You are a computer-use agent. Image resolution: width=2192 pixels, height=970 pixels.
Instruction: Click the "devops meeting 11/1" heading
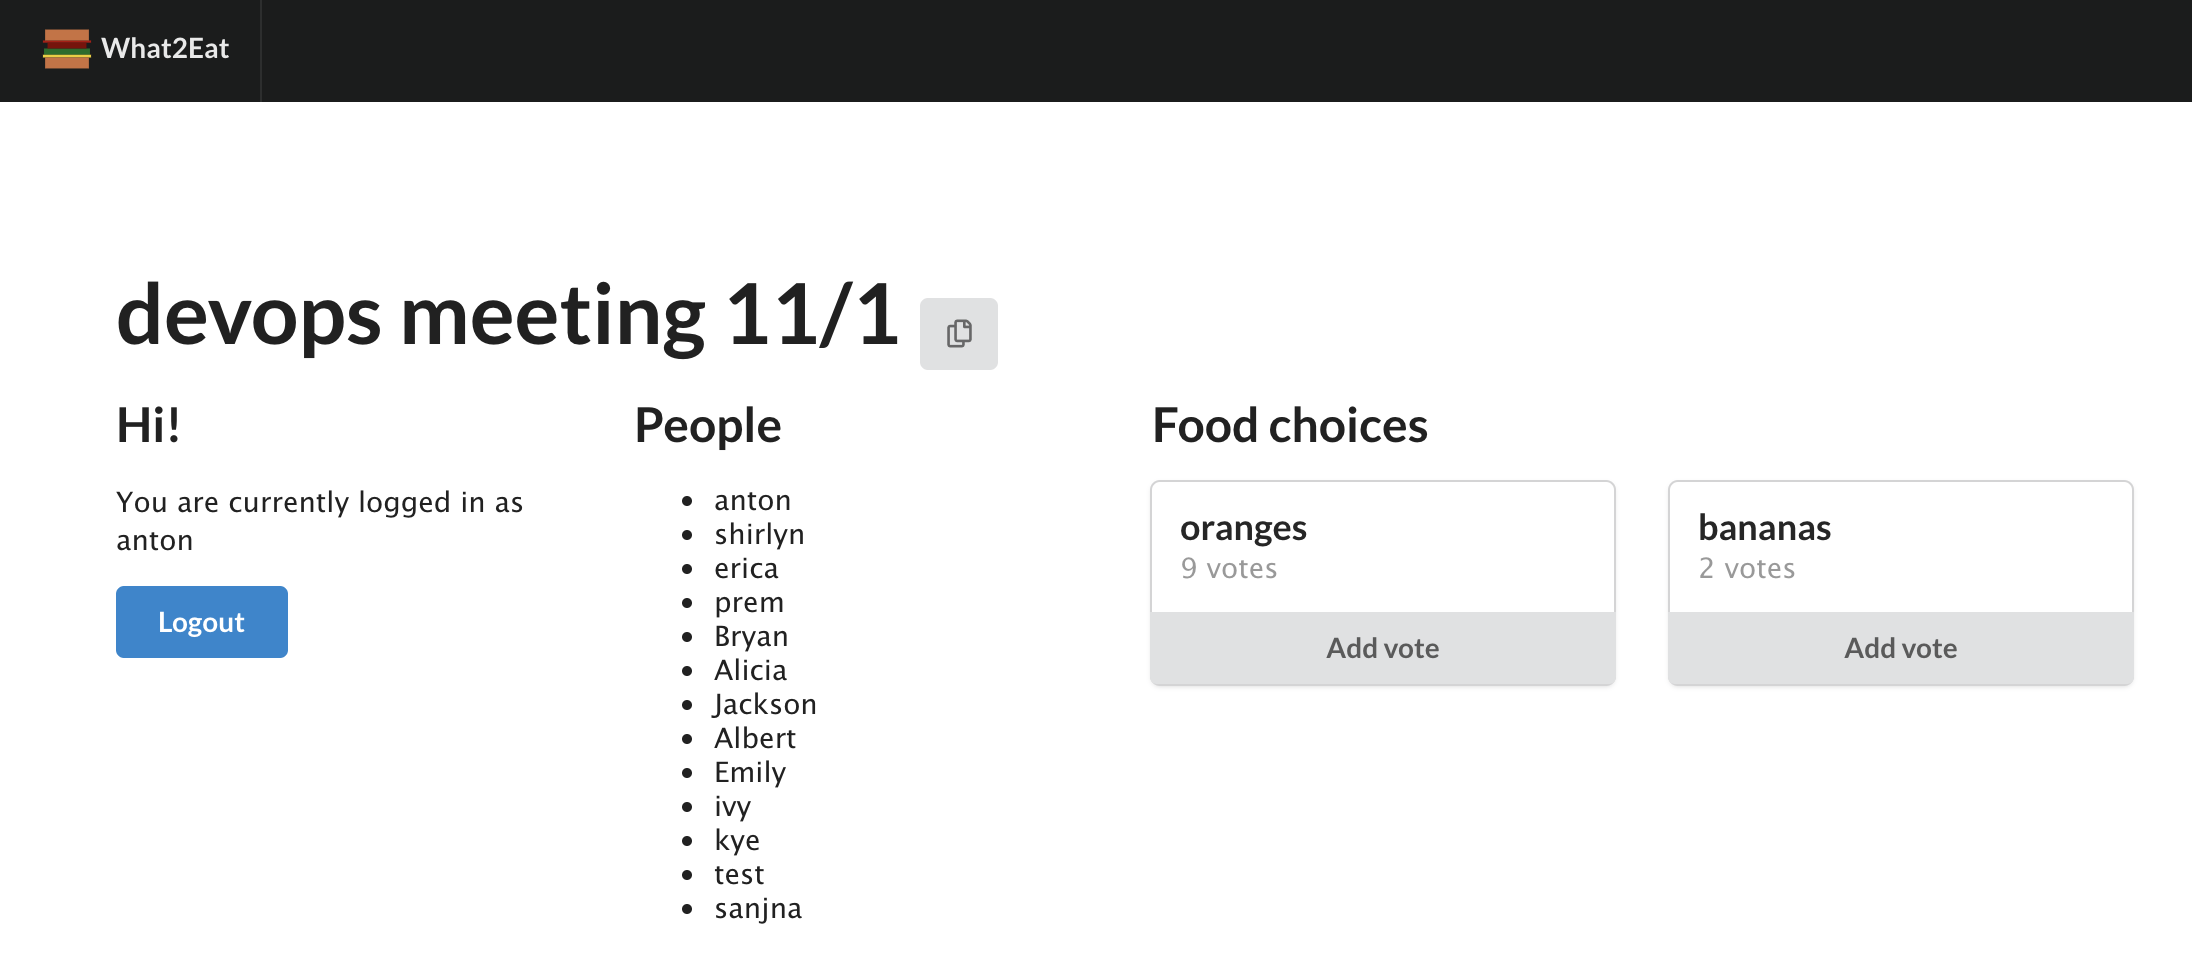(507, 316)
